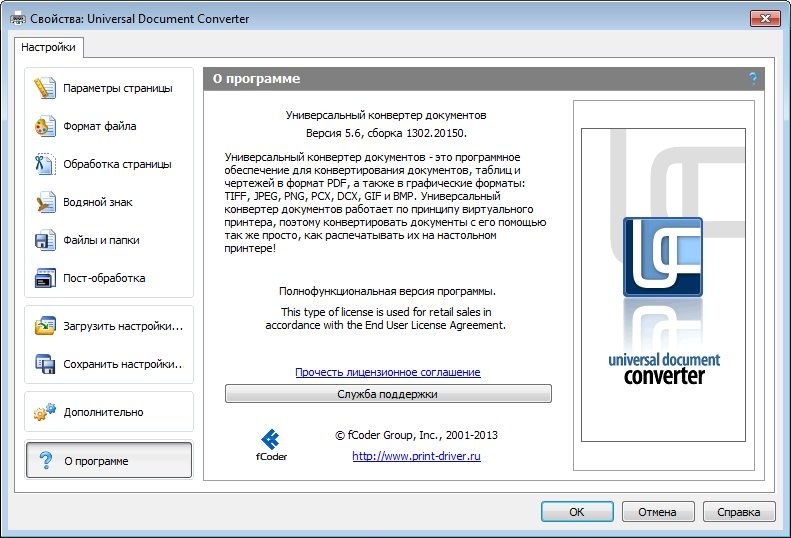Click the Files and folders floppy icon

[45, 240]
